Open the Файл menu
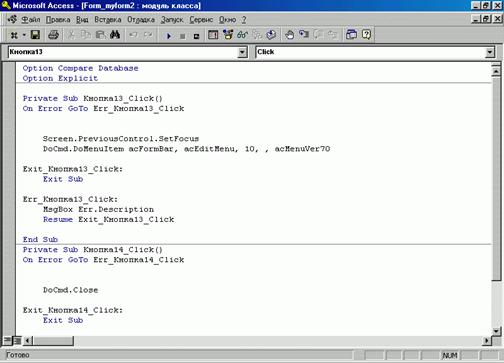 [x=31, y=20]
